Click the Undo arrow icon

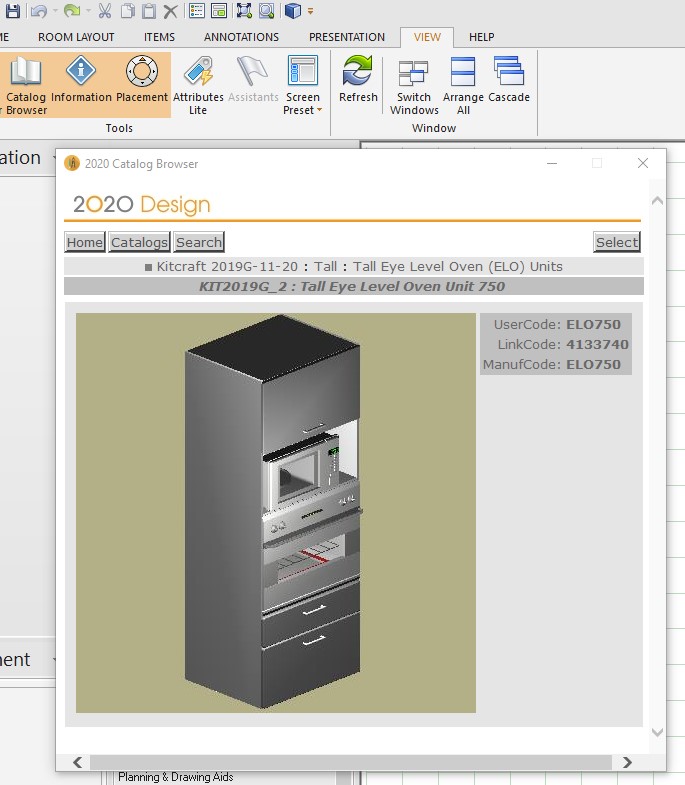tap(39, 11)
